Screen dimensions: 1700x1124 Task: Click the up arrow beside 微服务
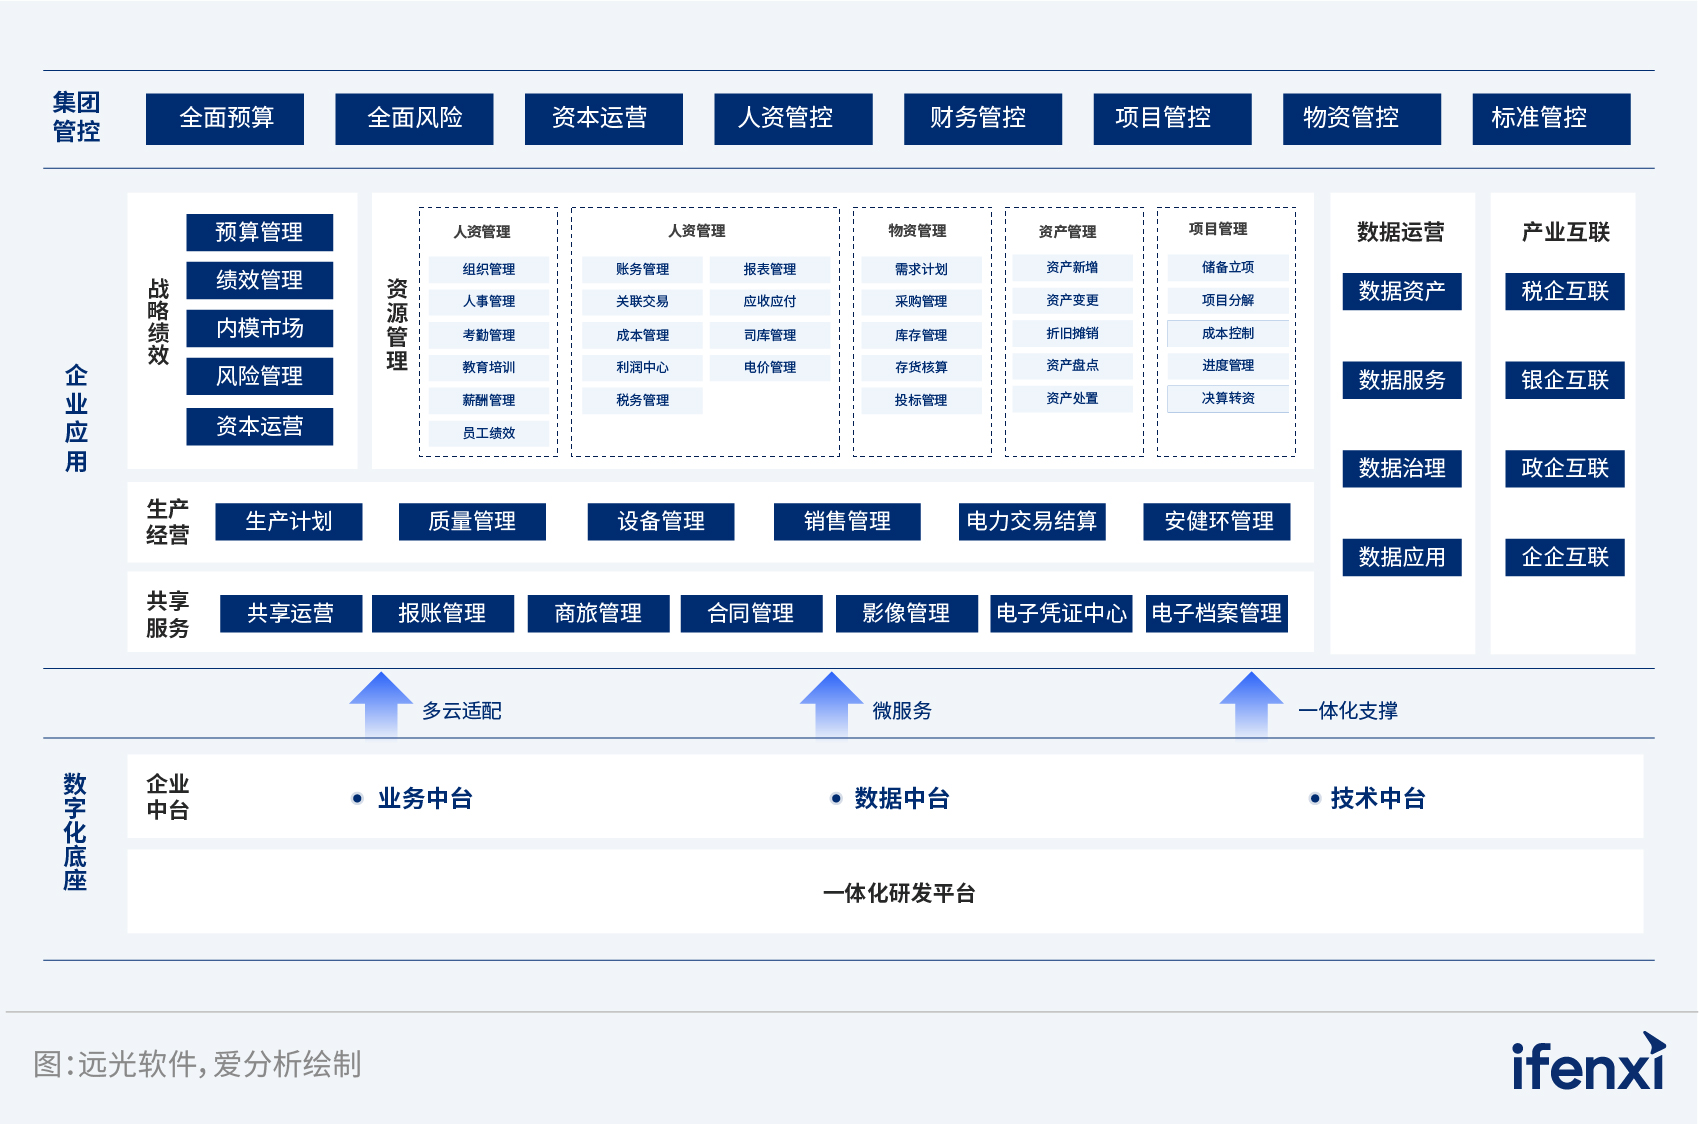pos(831,705)
